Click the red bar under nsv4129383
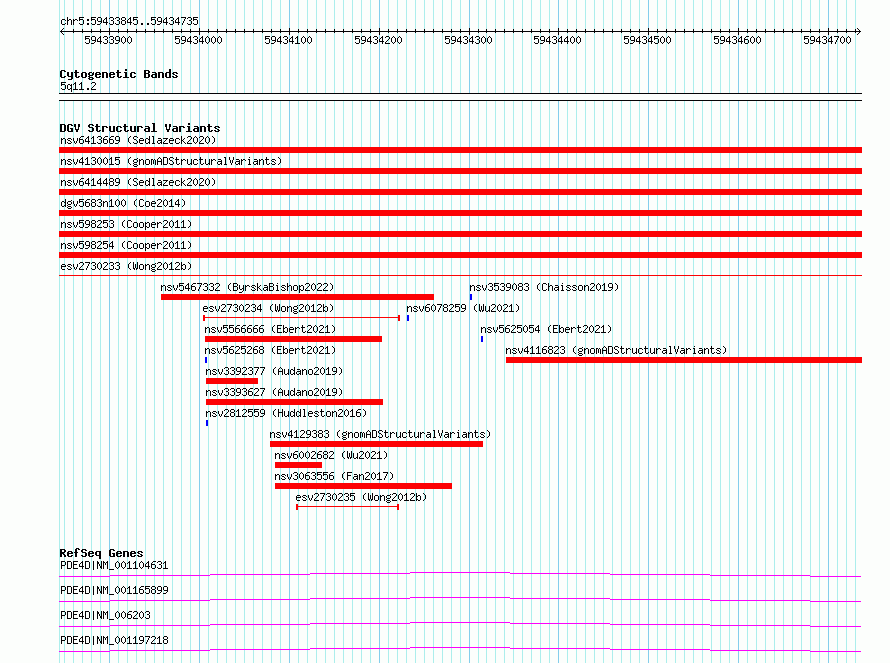890x663 pixels. tap(376, 444)
